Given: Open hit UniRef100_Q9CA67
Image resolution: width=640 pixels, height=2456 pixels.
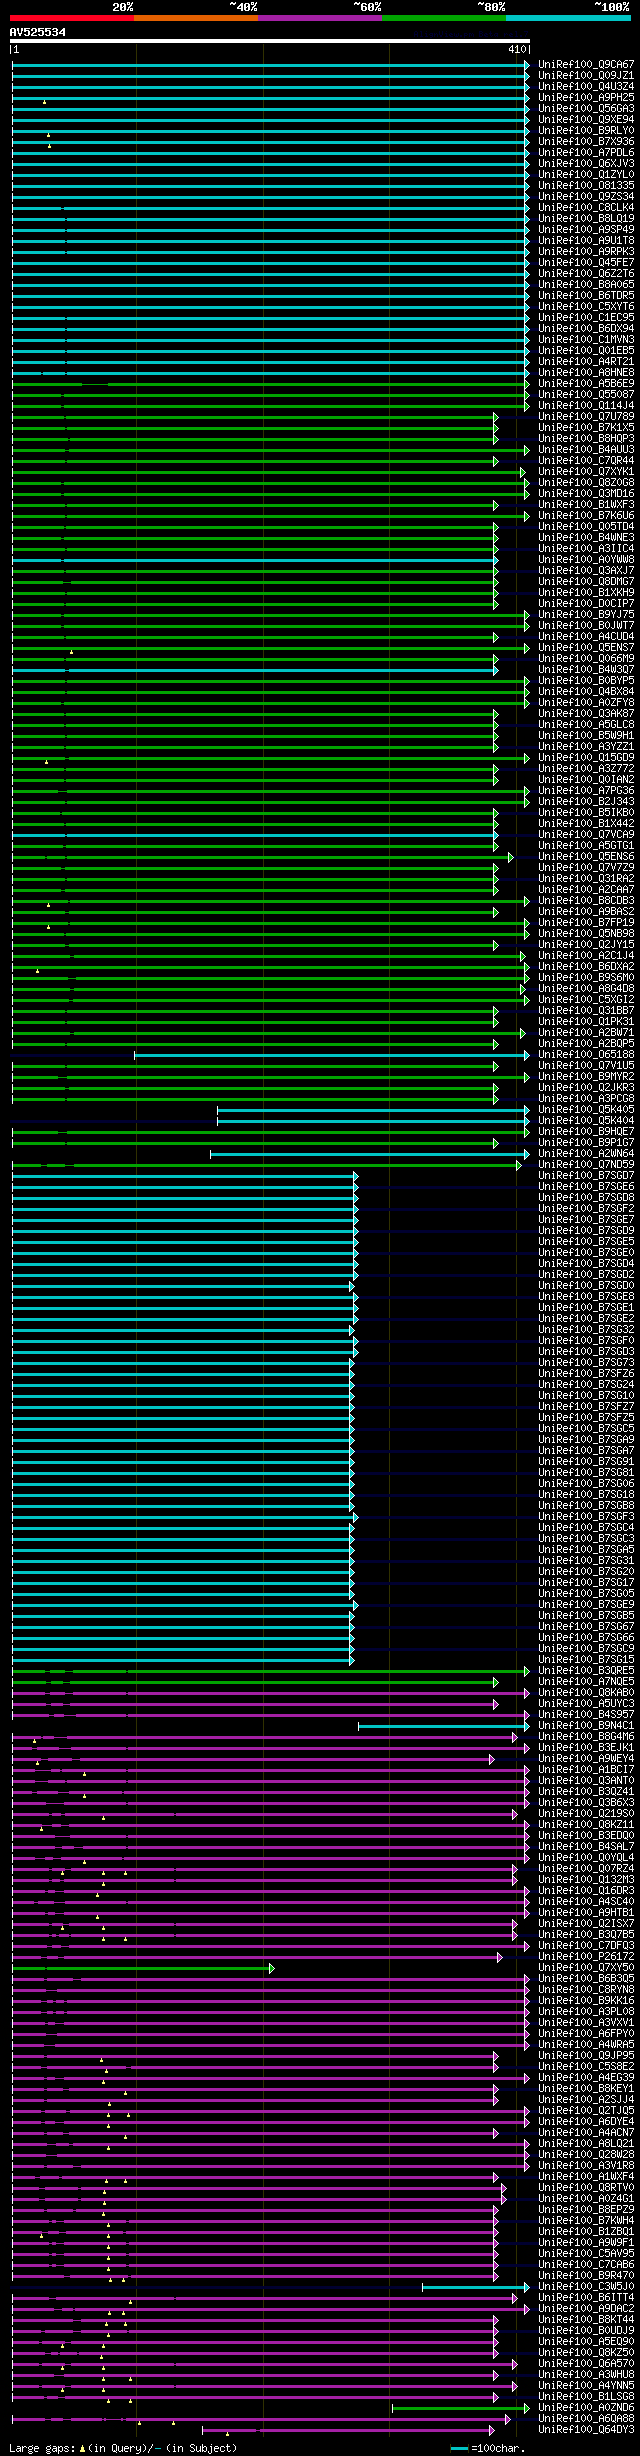Looking at the screenshot, I should 586,64.
